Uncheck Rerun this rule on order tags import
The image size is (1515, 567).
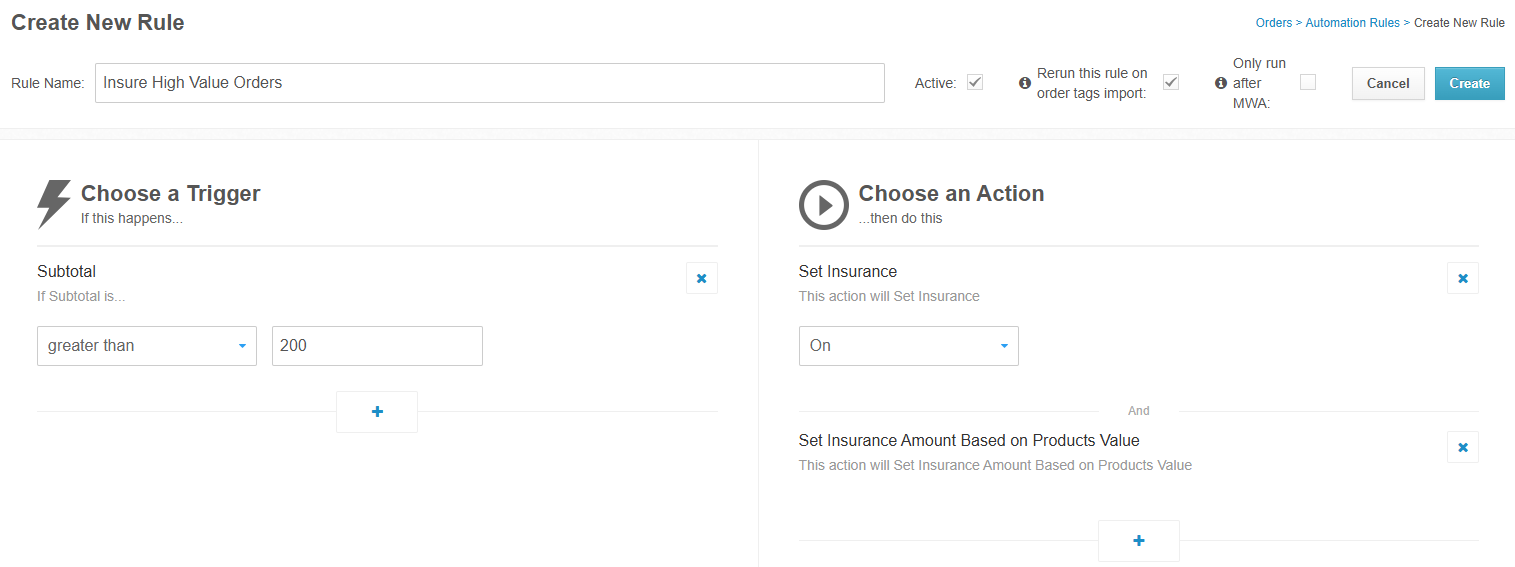tap(1171, 82)
